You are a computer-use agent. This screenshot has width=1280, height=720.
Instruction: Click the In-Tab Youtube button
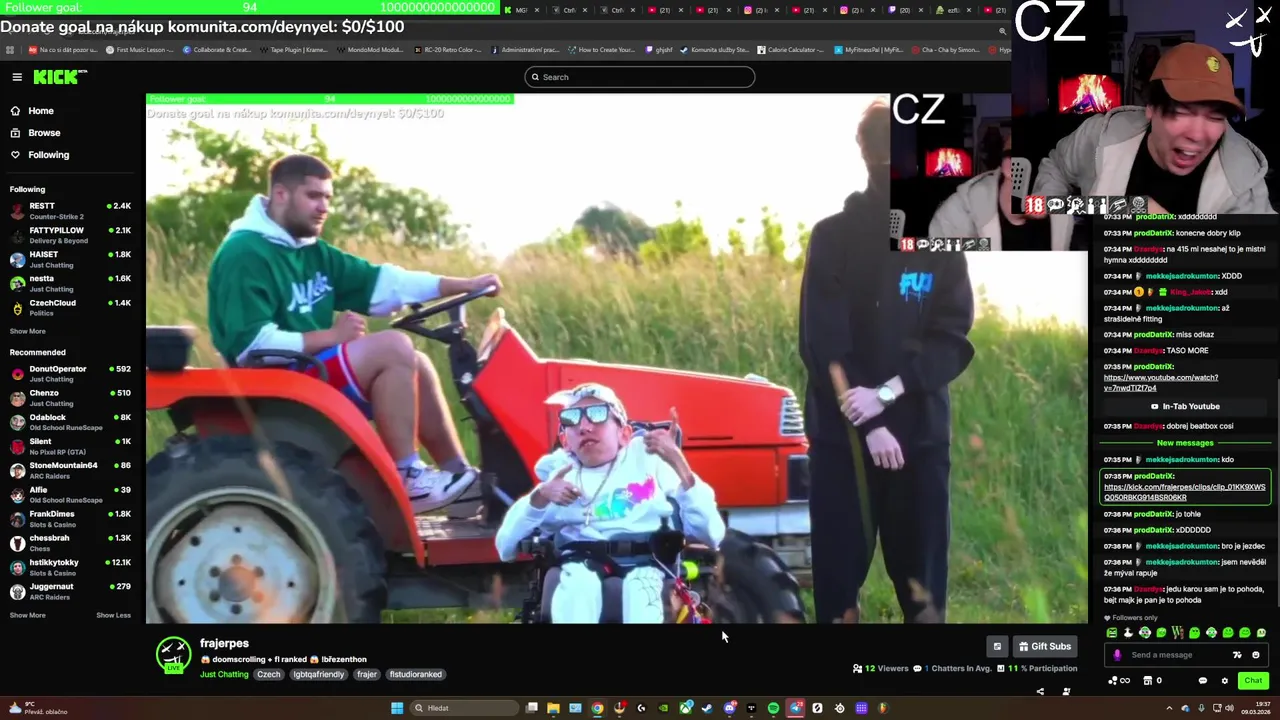tap(1185, 406)
